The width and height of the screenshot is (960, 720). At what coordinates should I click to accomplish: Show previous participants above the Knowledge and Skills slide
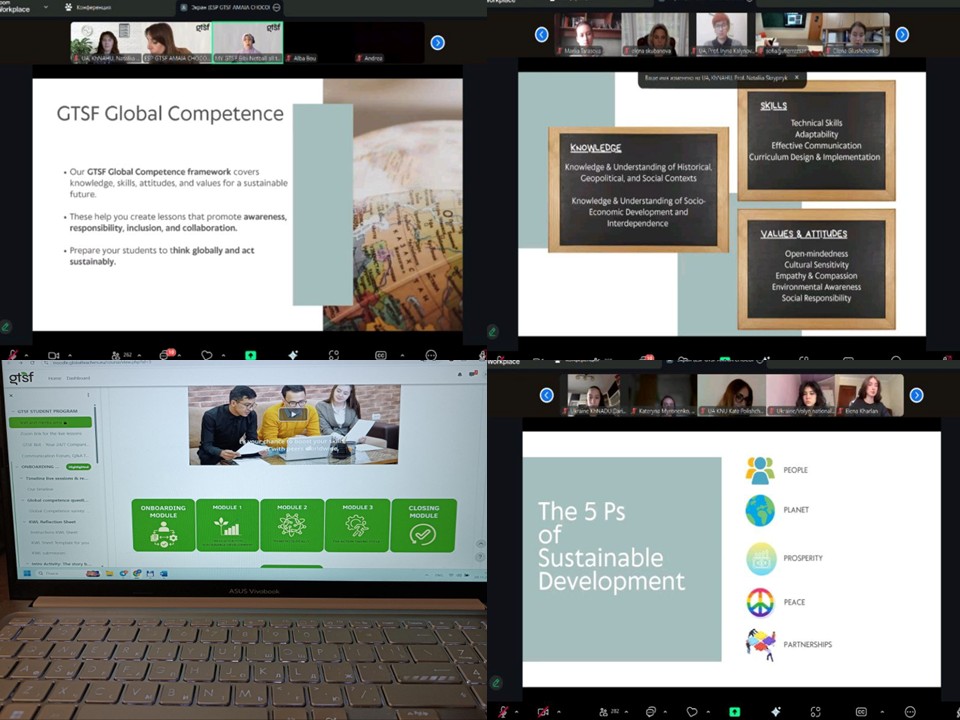(x=541, y=34)
